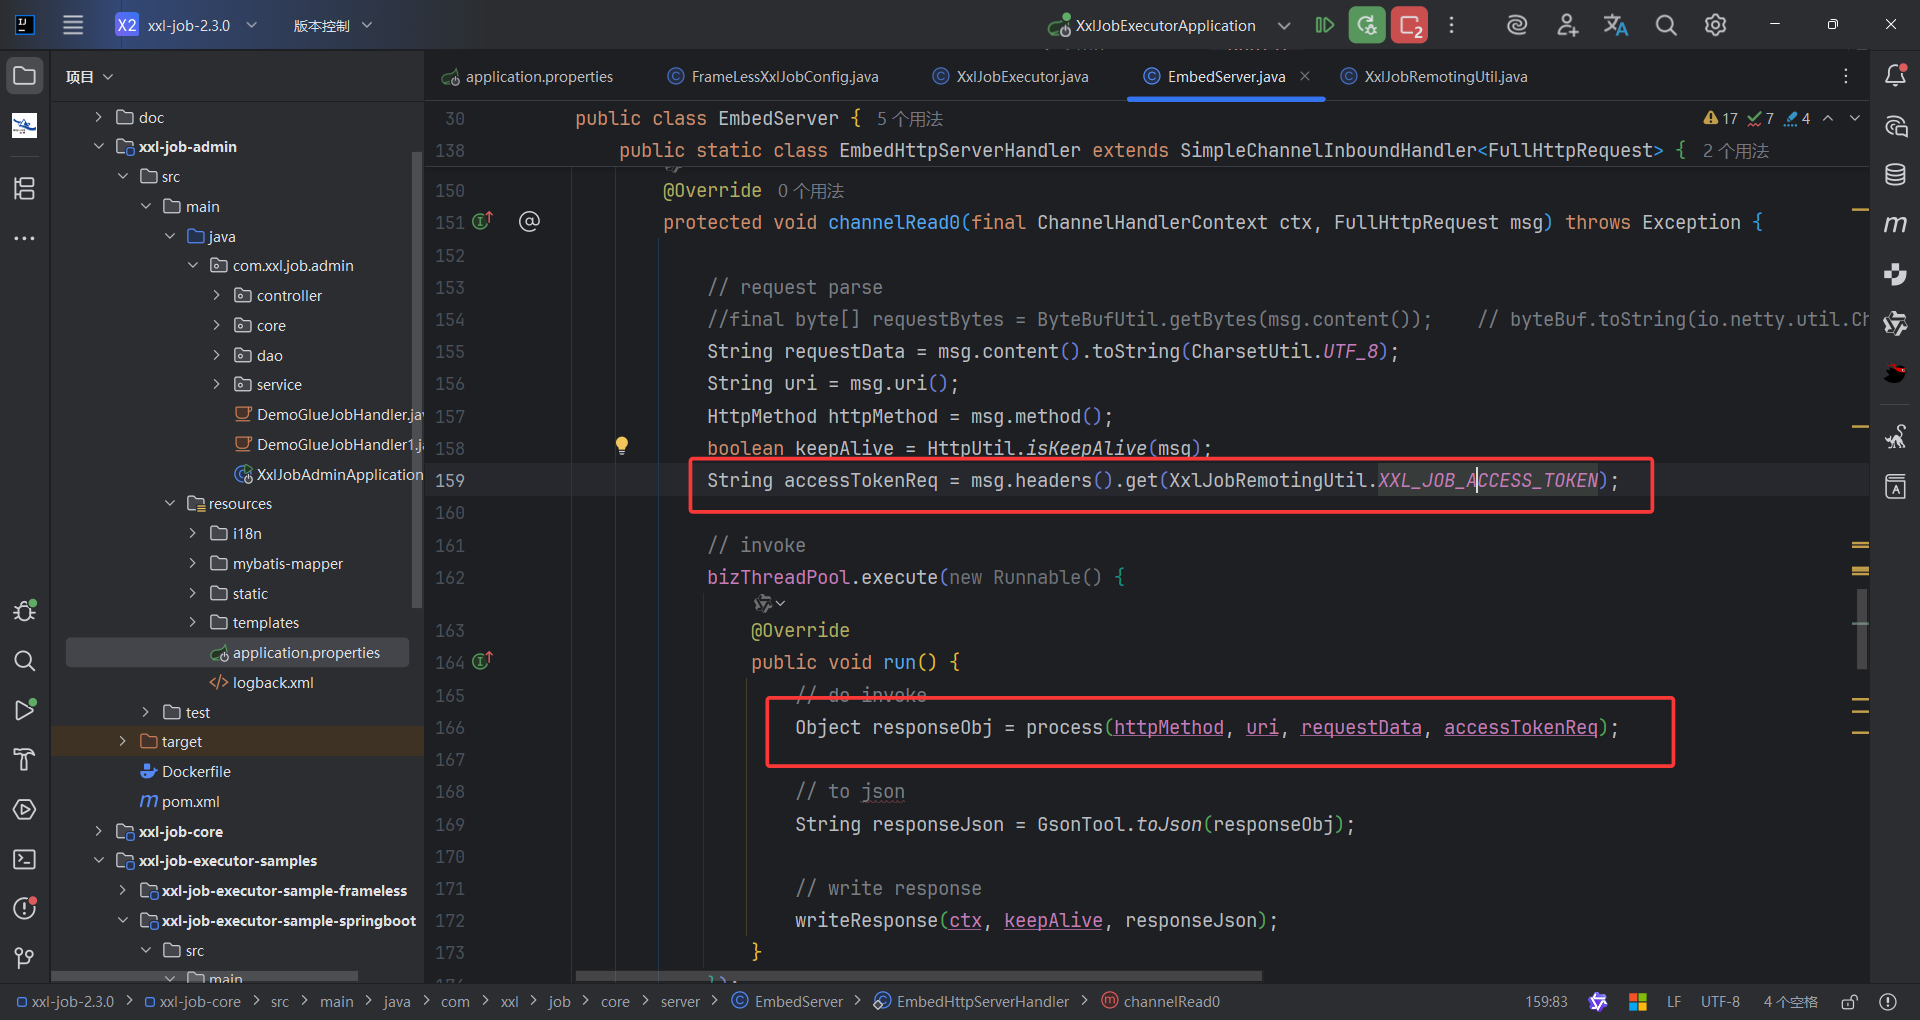Expand the target folder
1920x1020 pixels.
[122, 742]
